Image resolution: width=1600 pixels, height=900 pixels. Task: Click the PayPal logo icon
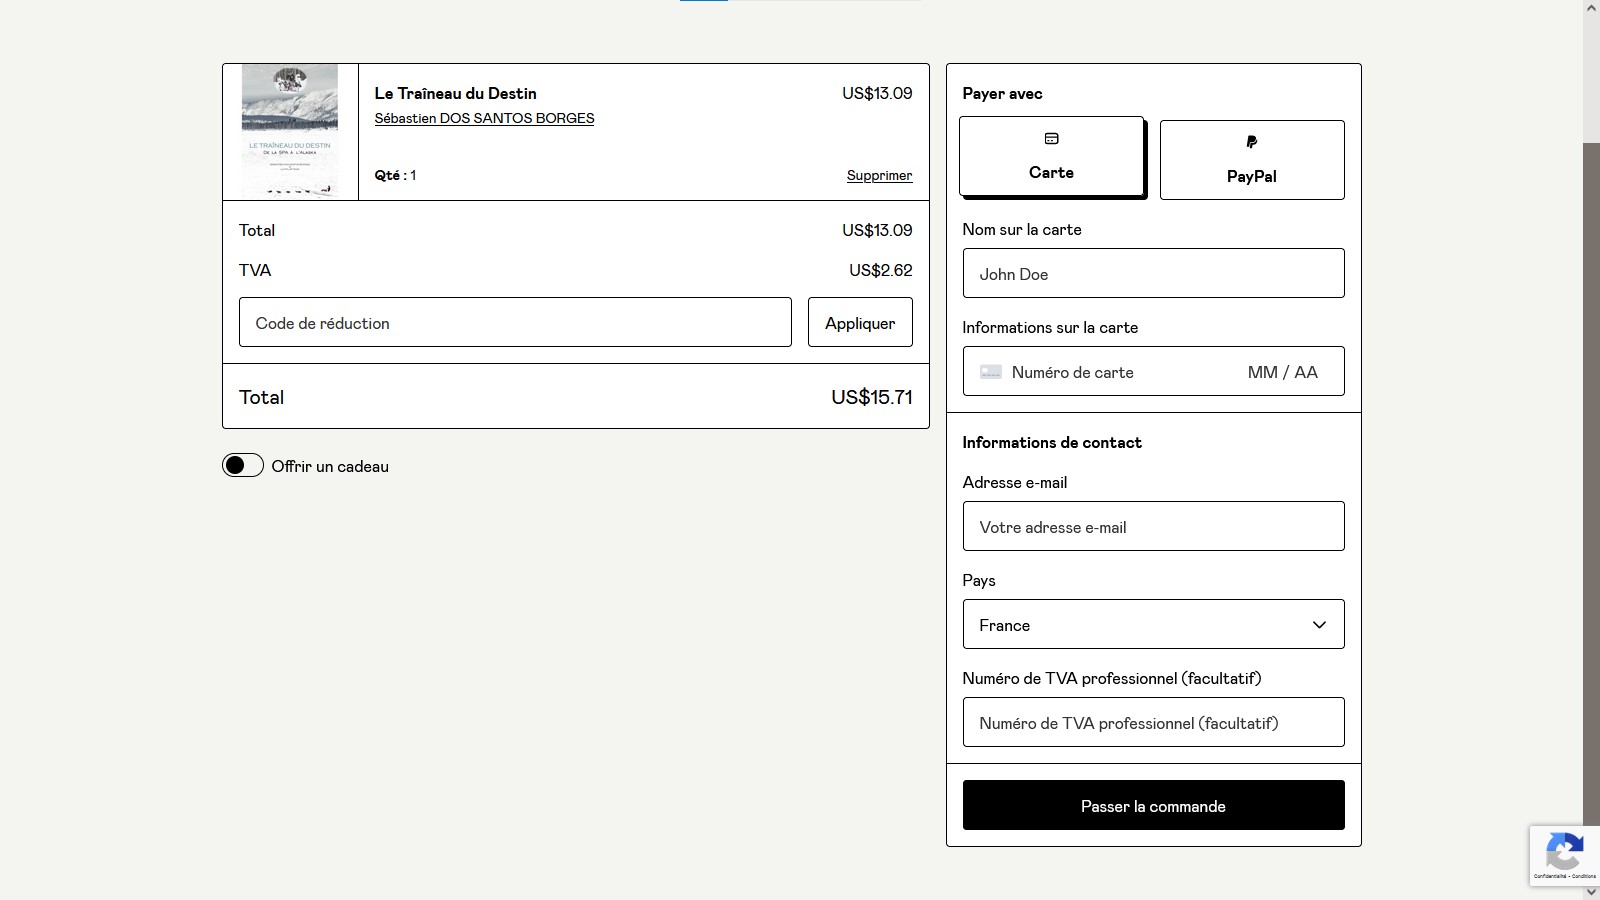tap(1251, 142)
